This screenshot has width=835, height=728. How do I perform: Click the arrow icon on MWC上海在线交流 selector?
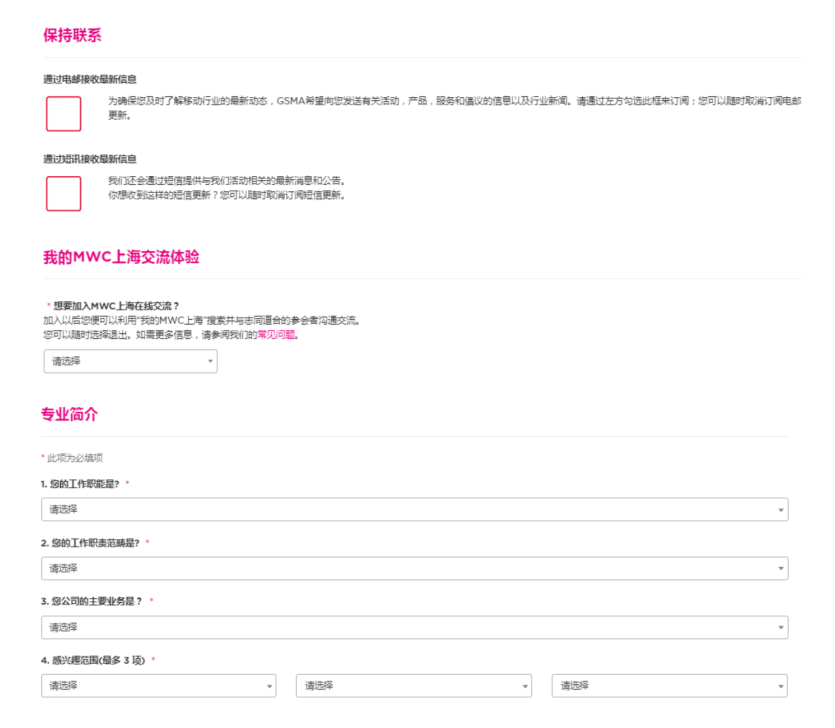210,362
